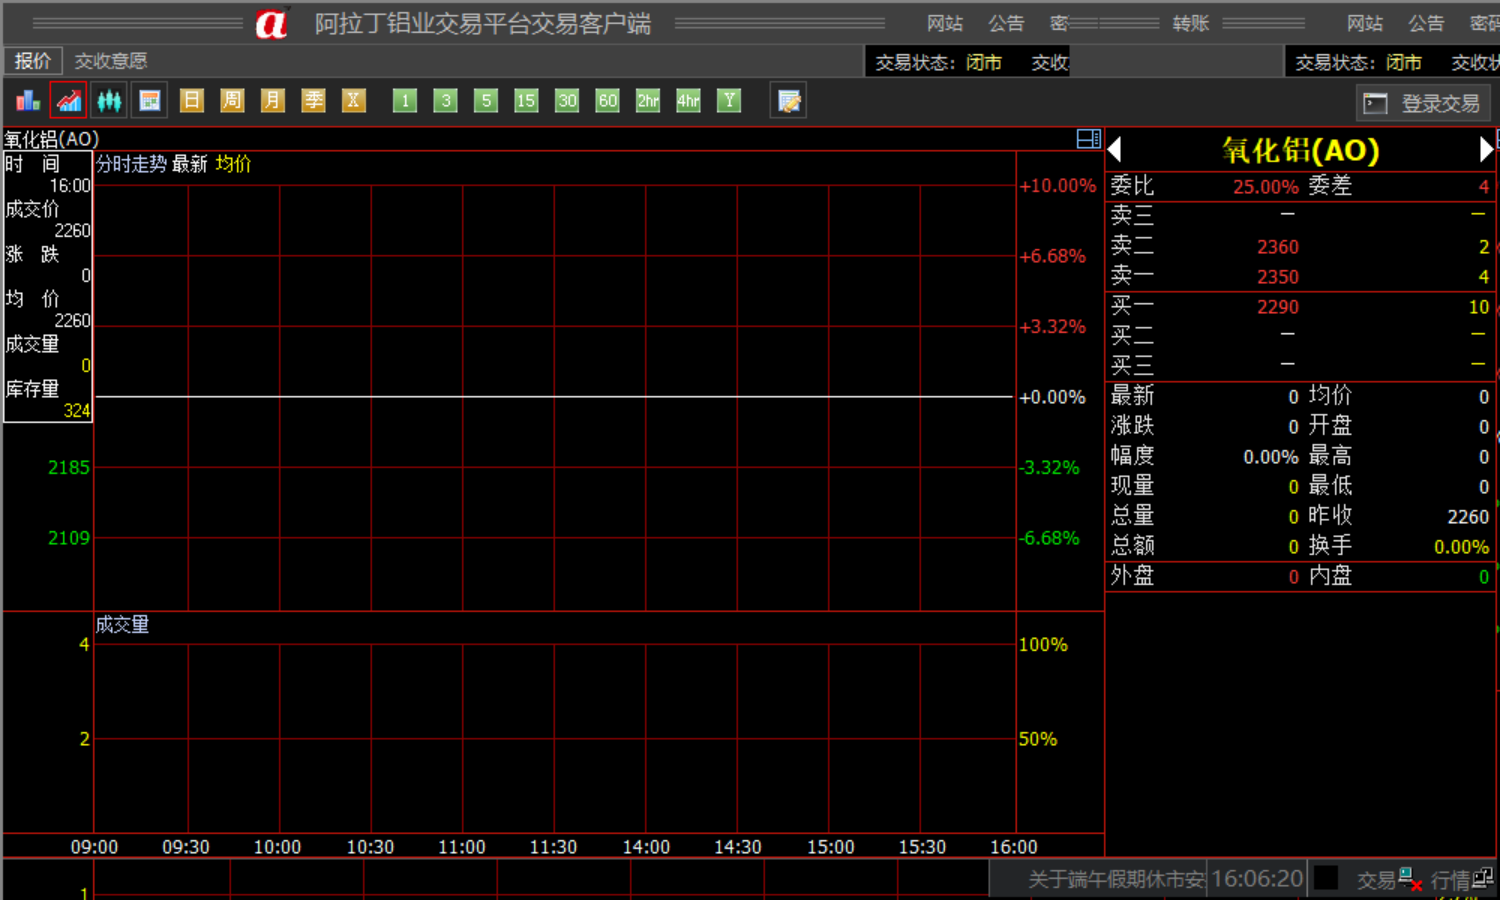This screenshot has height=900, width=1500.
Task: Switch to the 交收意愿 tab
Action: (x=111, y=61)
